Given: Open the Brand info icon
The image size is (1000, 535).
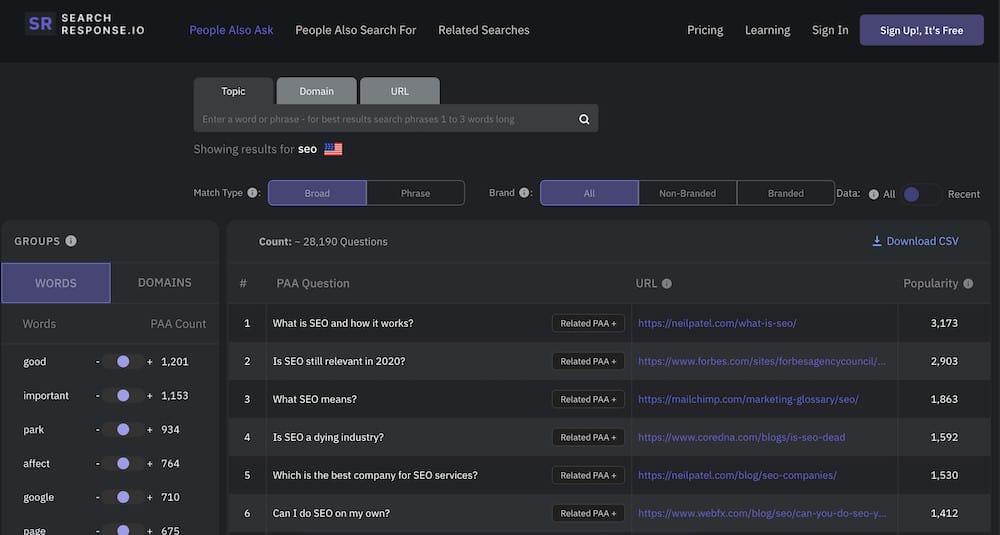Looking at the screenshot, I should (x=524, y=193).
